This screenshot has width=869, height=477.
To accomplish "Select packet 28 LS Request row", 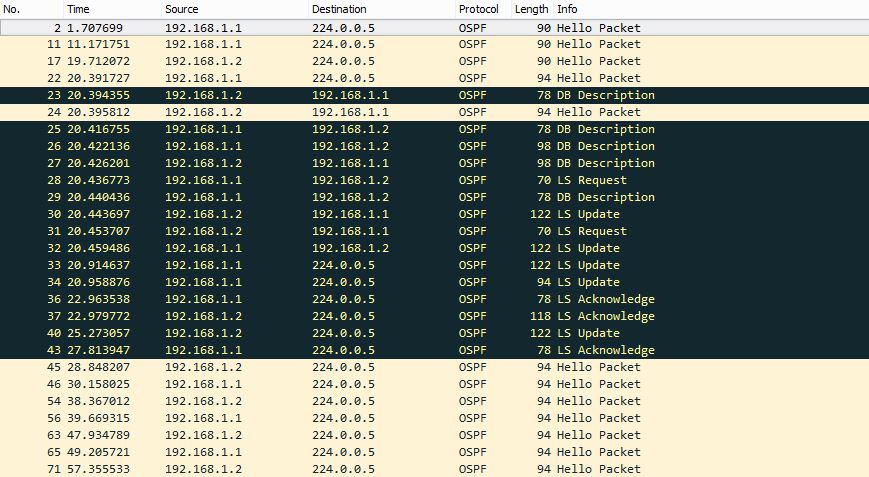I will click(434, 180).
